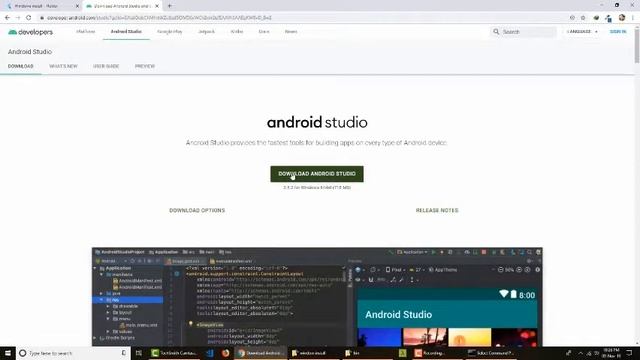
Task: Click the browser forward arrow
Action: [18, 18]
